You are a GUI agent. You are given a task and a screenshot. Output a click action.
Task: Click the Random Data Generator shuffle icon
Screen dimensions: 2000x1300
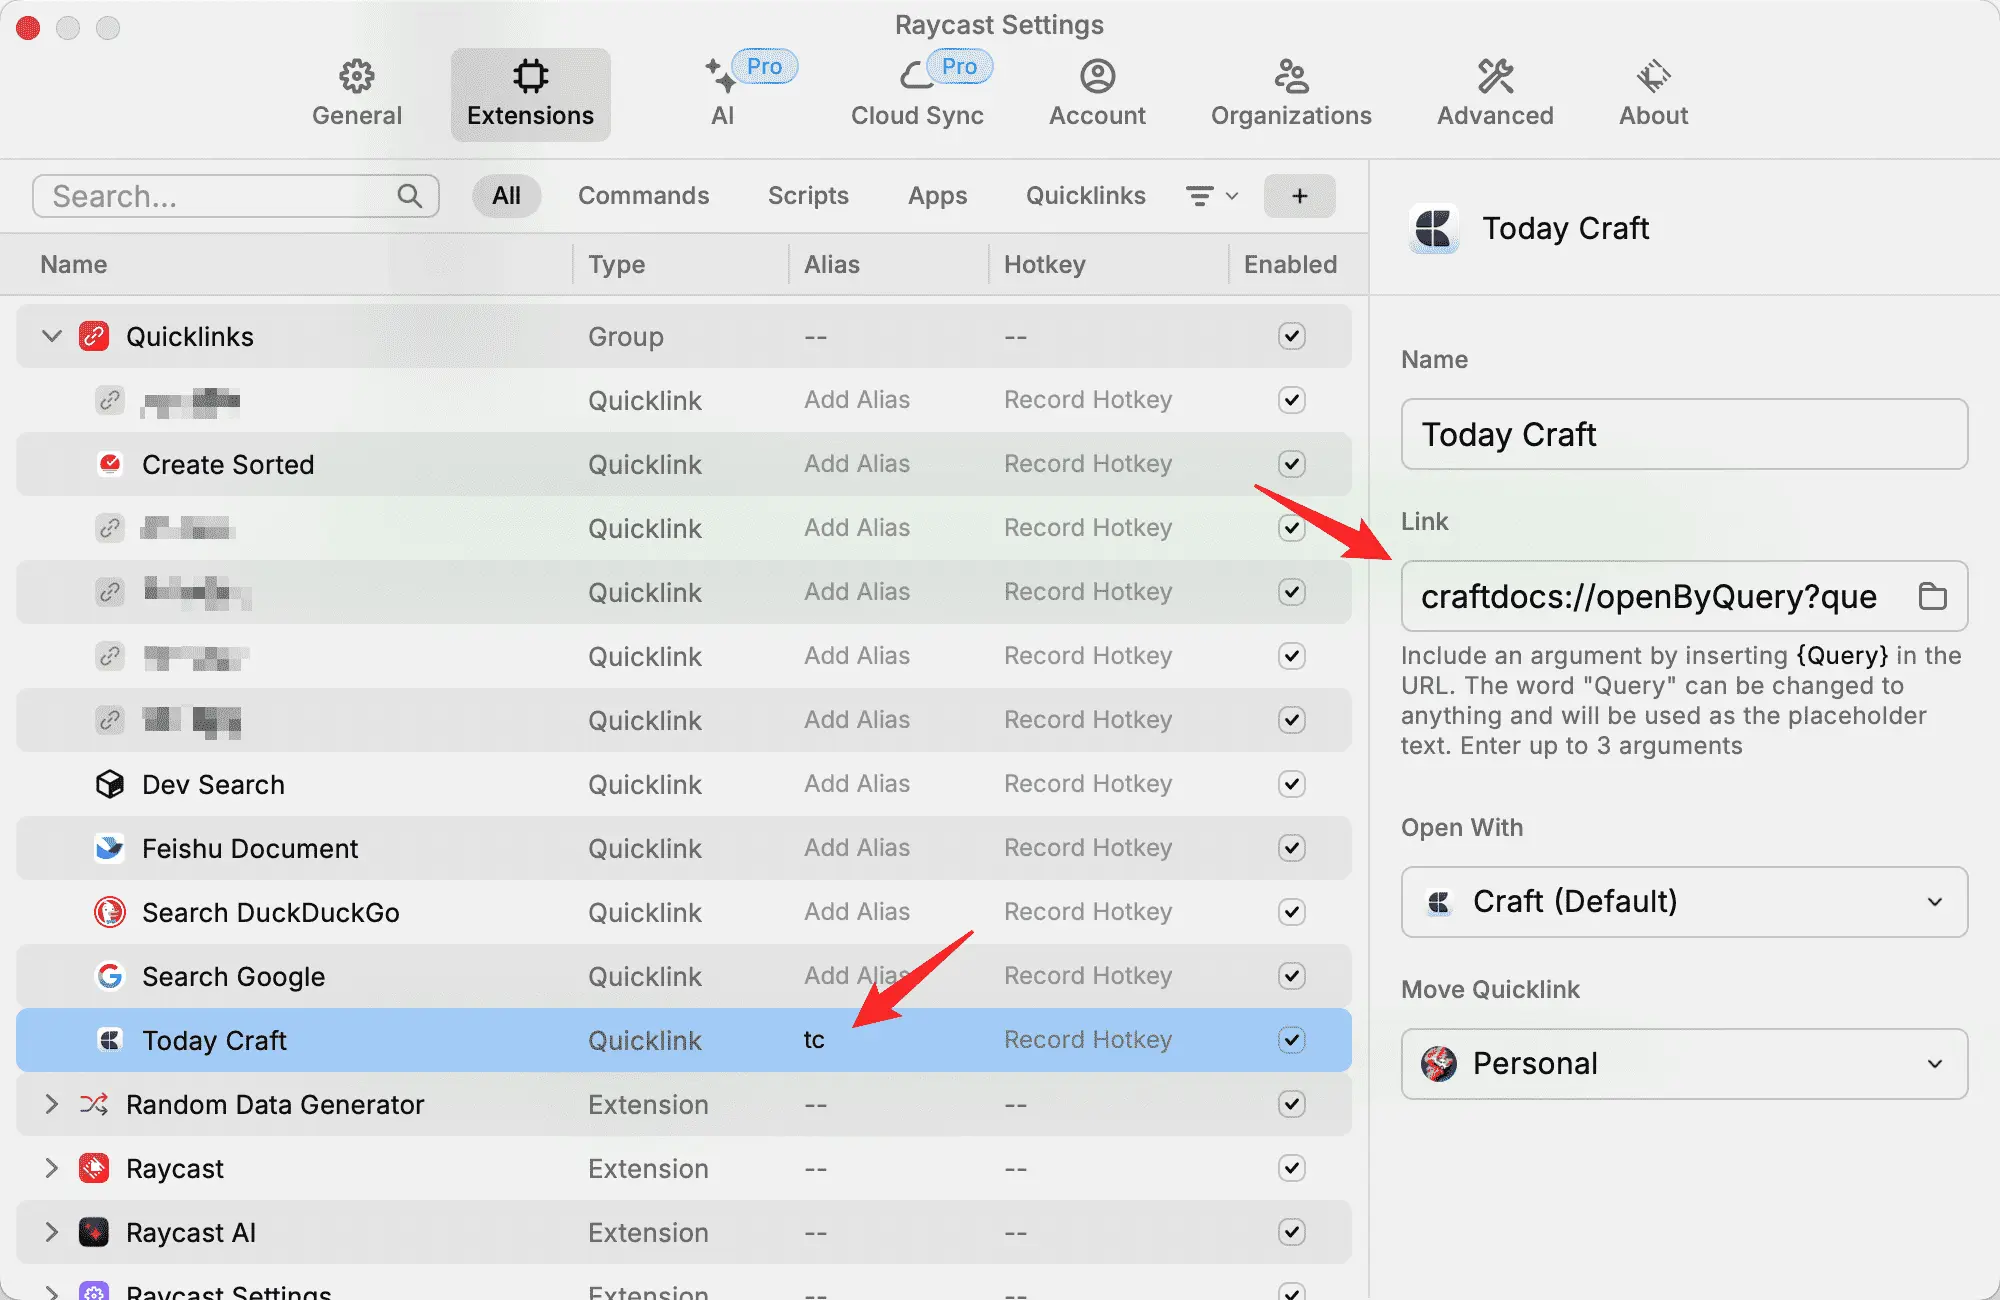[x=94, y=1104]
